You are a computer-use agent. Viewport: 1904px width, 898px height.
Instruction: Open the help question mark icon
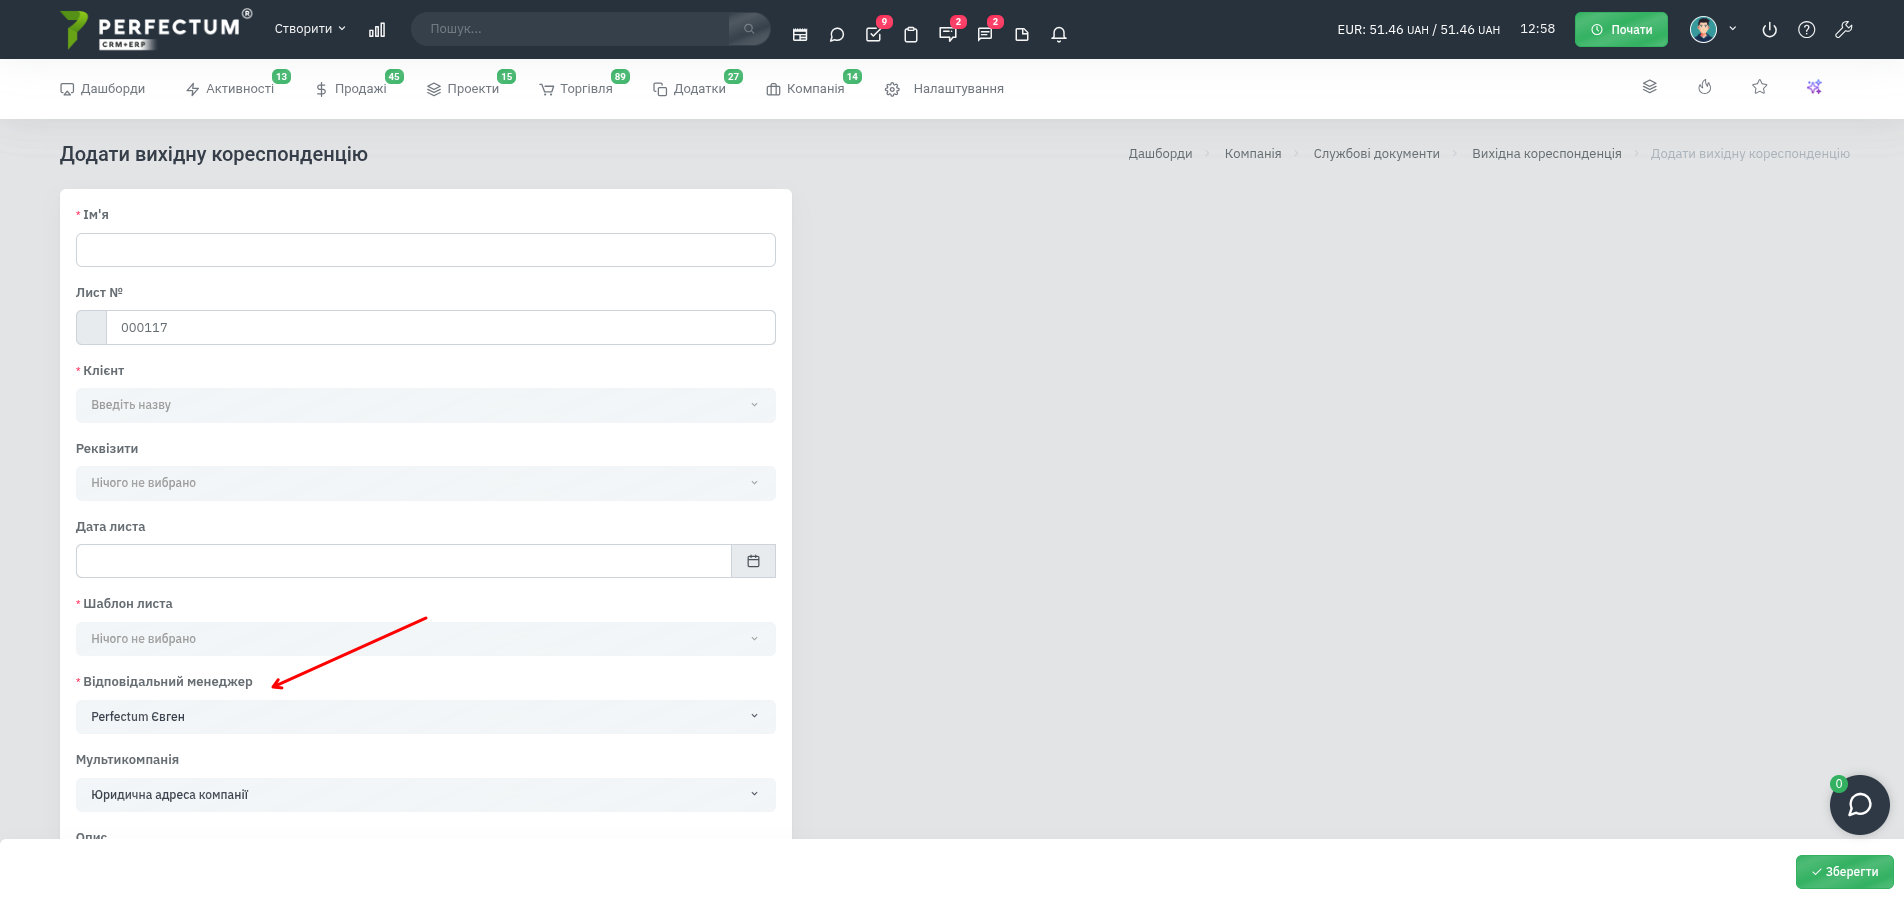1807,30
